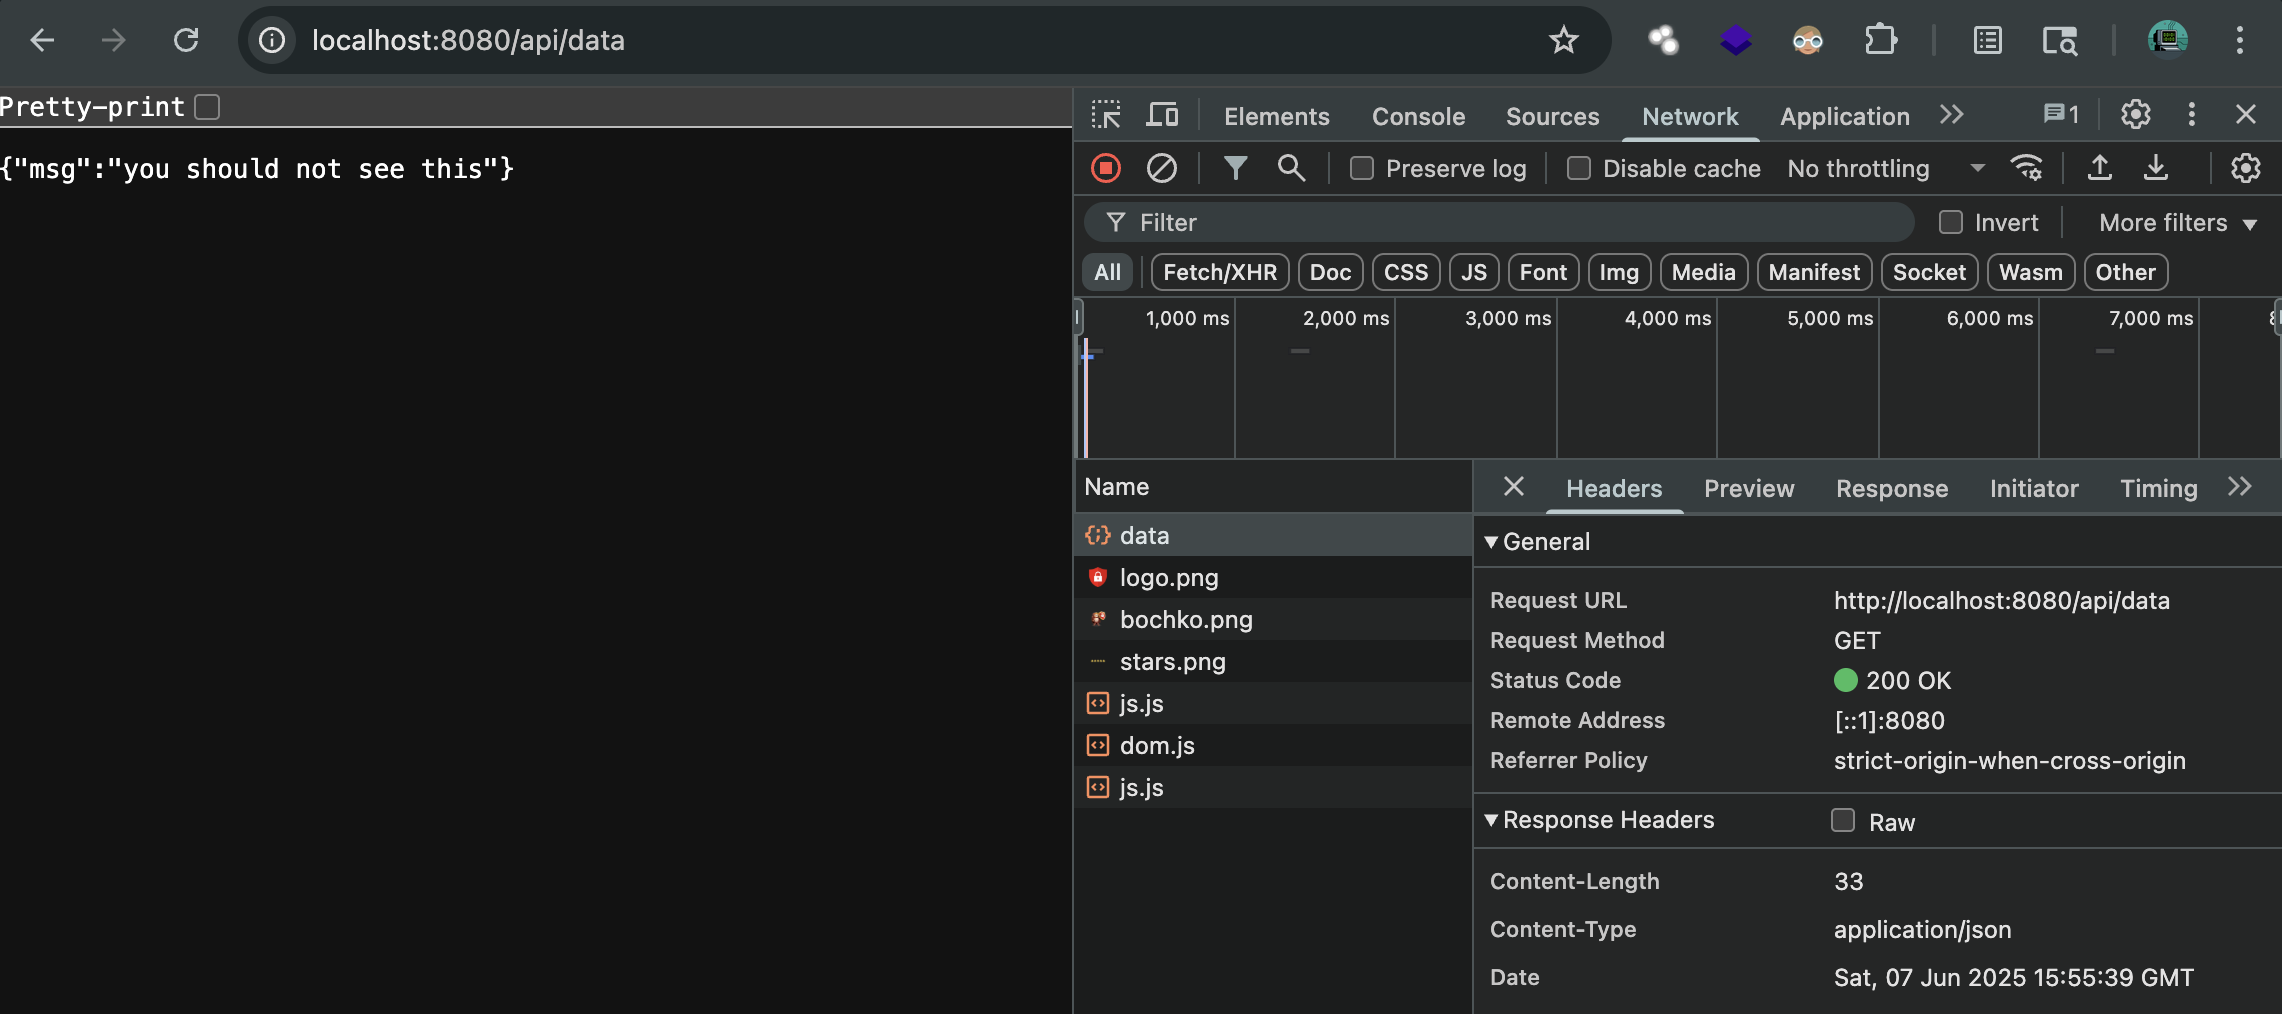This screenshot has height=1014, width=2282.
Task: Toggle device toolbar emulation
Action: 1161,115
